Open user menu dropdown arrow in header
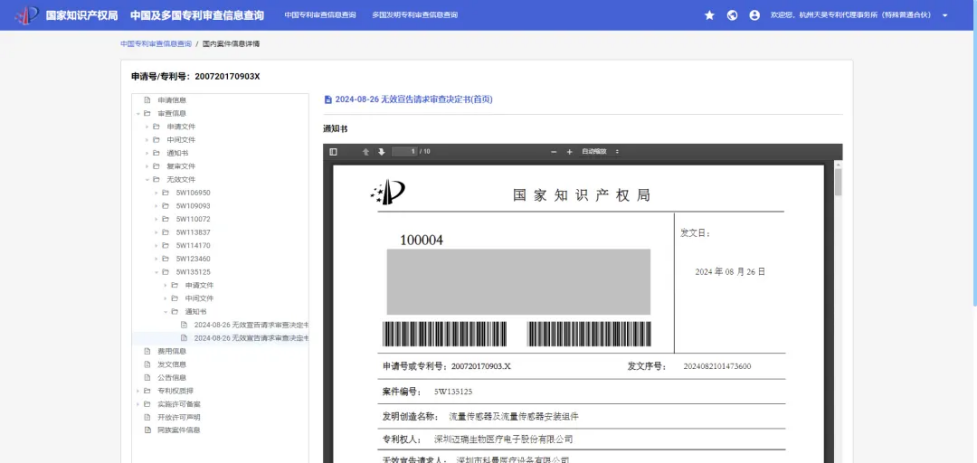977x463 pixels. (945, 16)
